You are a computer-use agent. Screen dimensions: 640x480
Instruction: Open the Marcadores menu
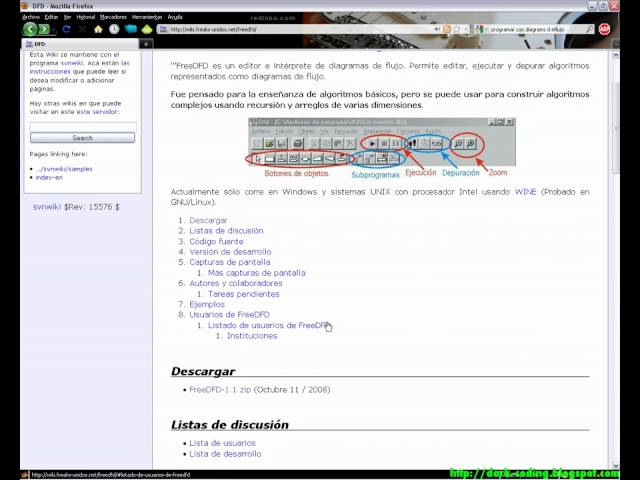[x=113, y=17]
